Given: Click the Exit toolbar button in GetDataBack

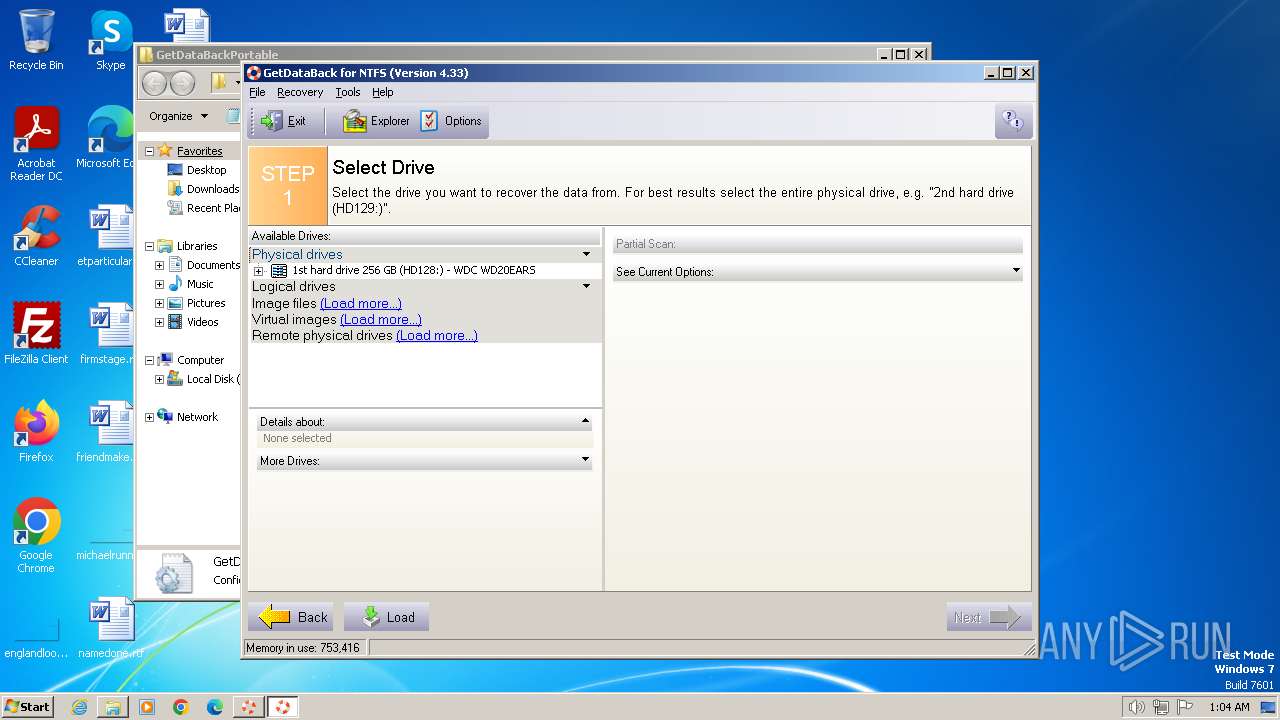Looking at the screenshot, I should click(x=285, y=121).
